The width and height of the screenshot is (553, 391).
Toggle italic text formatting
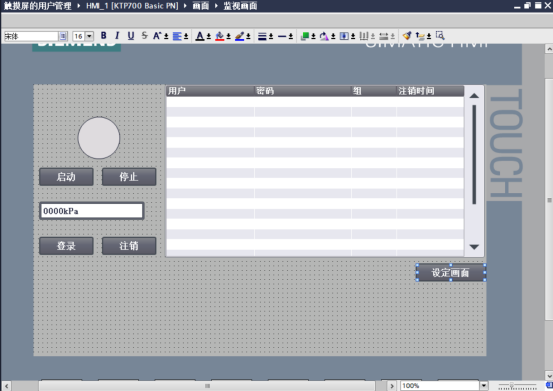117,36
